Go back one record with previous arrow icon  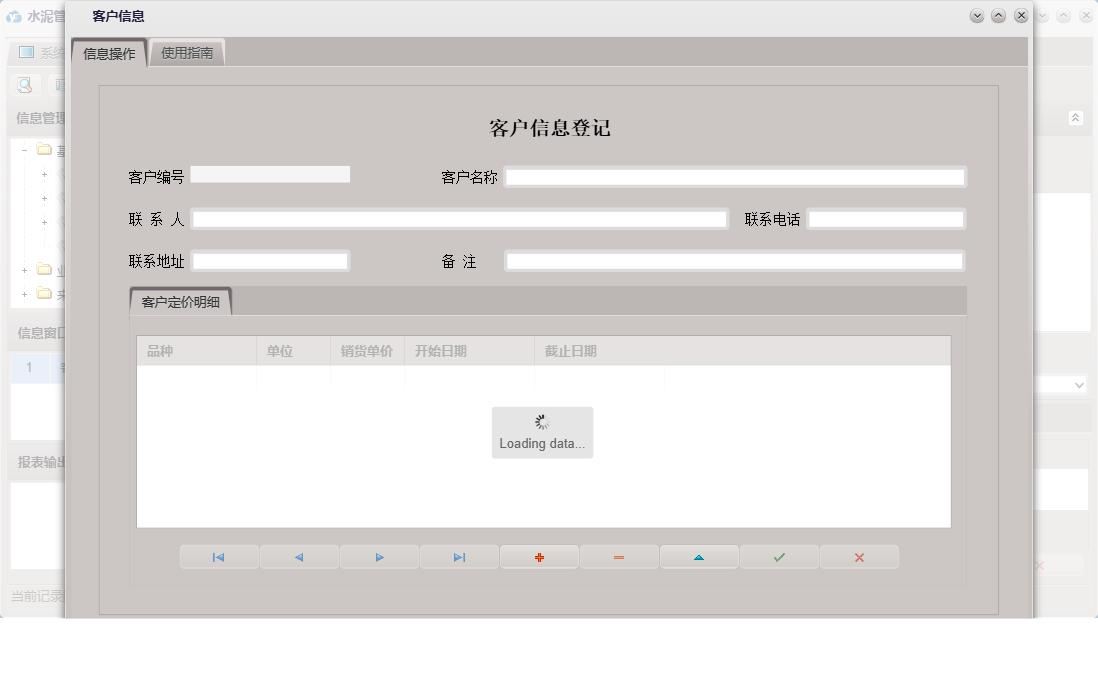(x=299, y=556)
